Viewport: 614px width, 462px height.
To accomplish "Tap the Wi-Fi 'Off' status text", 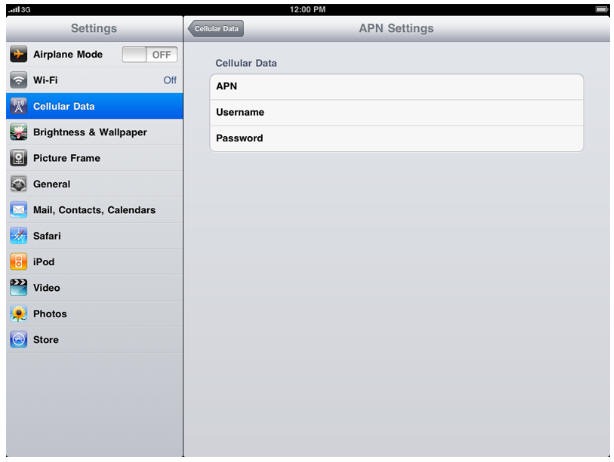I will point(170,80).
